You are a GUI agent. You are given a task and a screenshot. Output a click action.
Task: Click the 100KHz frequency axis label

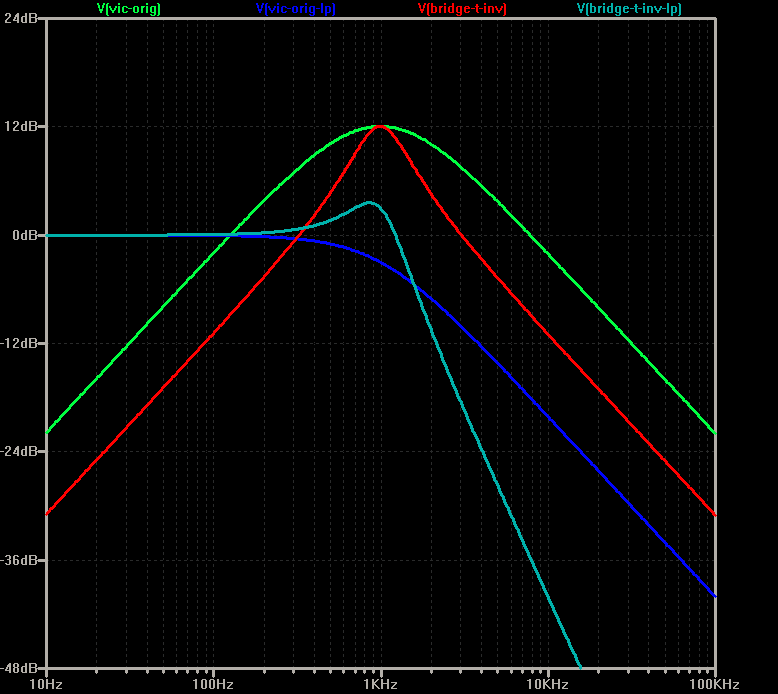click(x=714, y=685)
